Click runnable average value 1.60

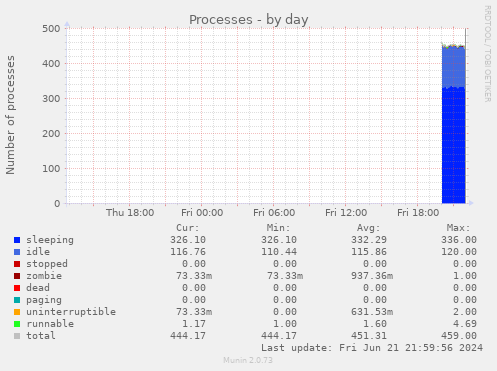375,324
